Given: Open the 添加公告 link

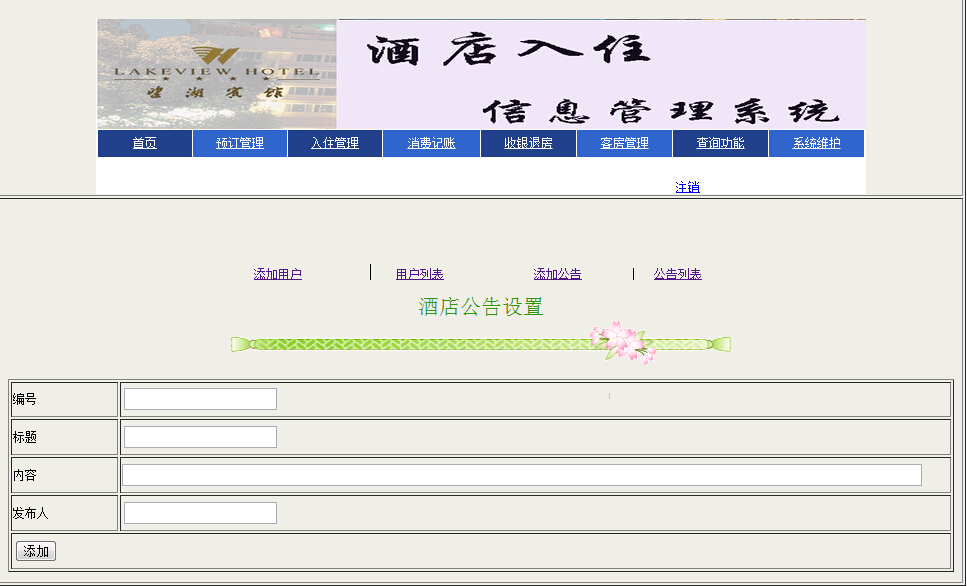Looking at the screenshot, I should point(558,274).
